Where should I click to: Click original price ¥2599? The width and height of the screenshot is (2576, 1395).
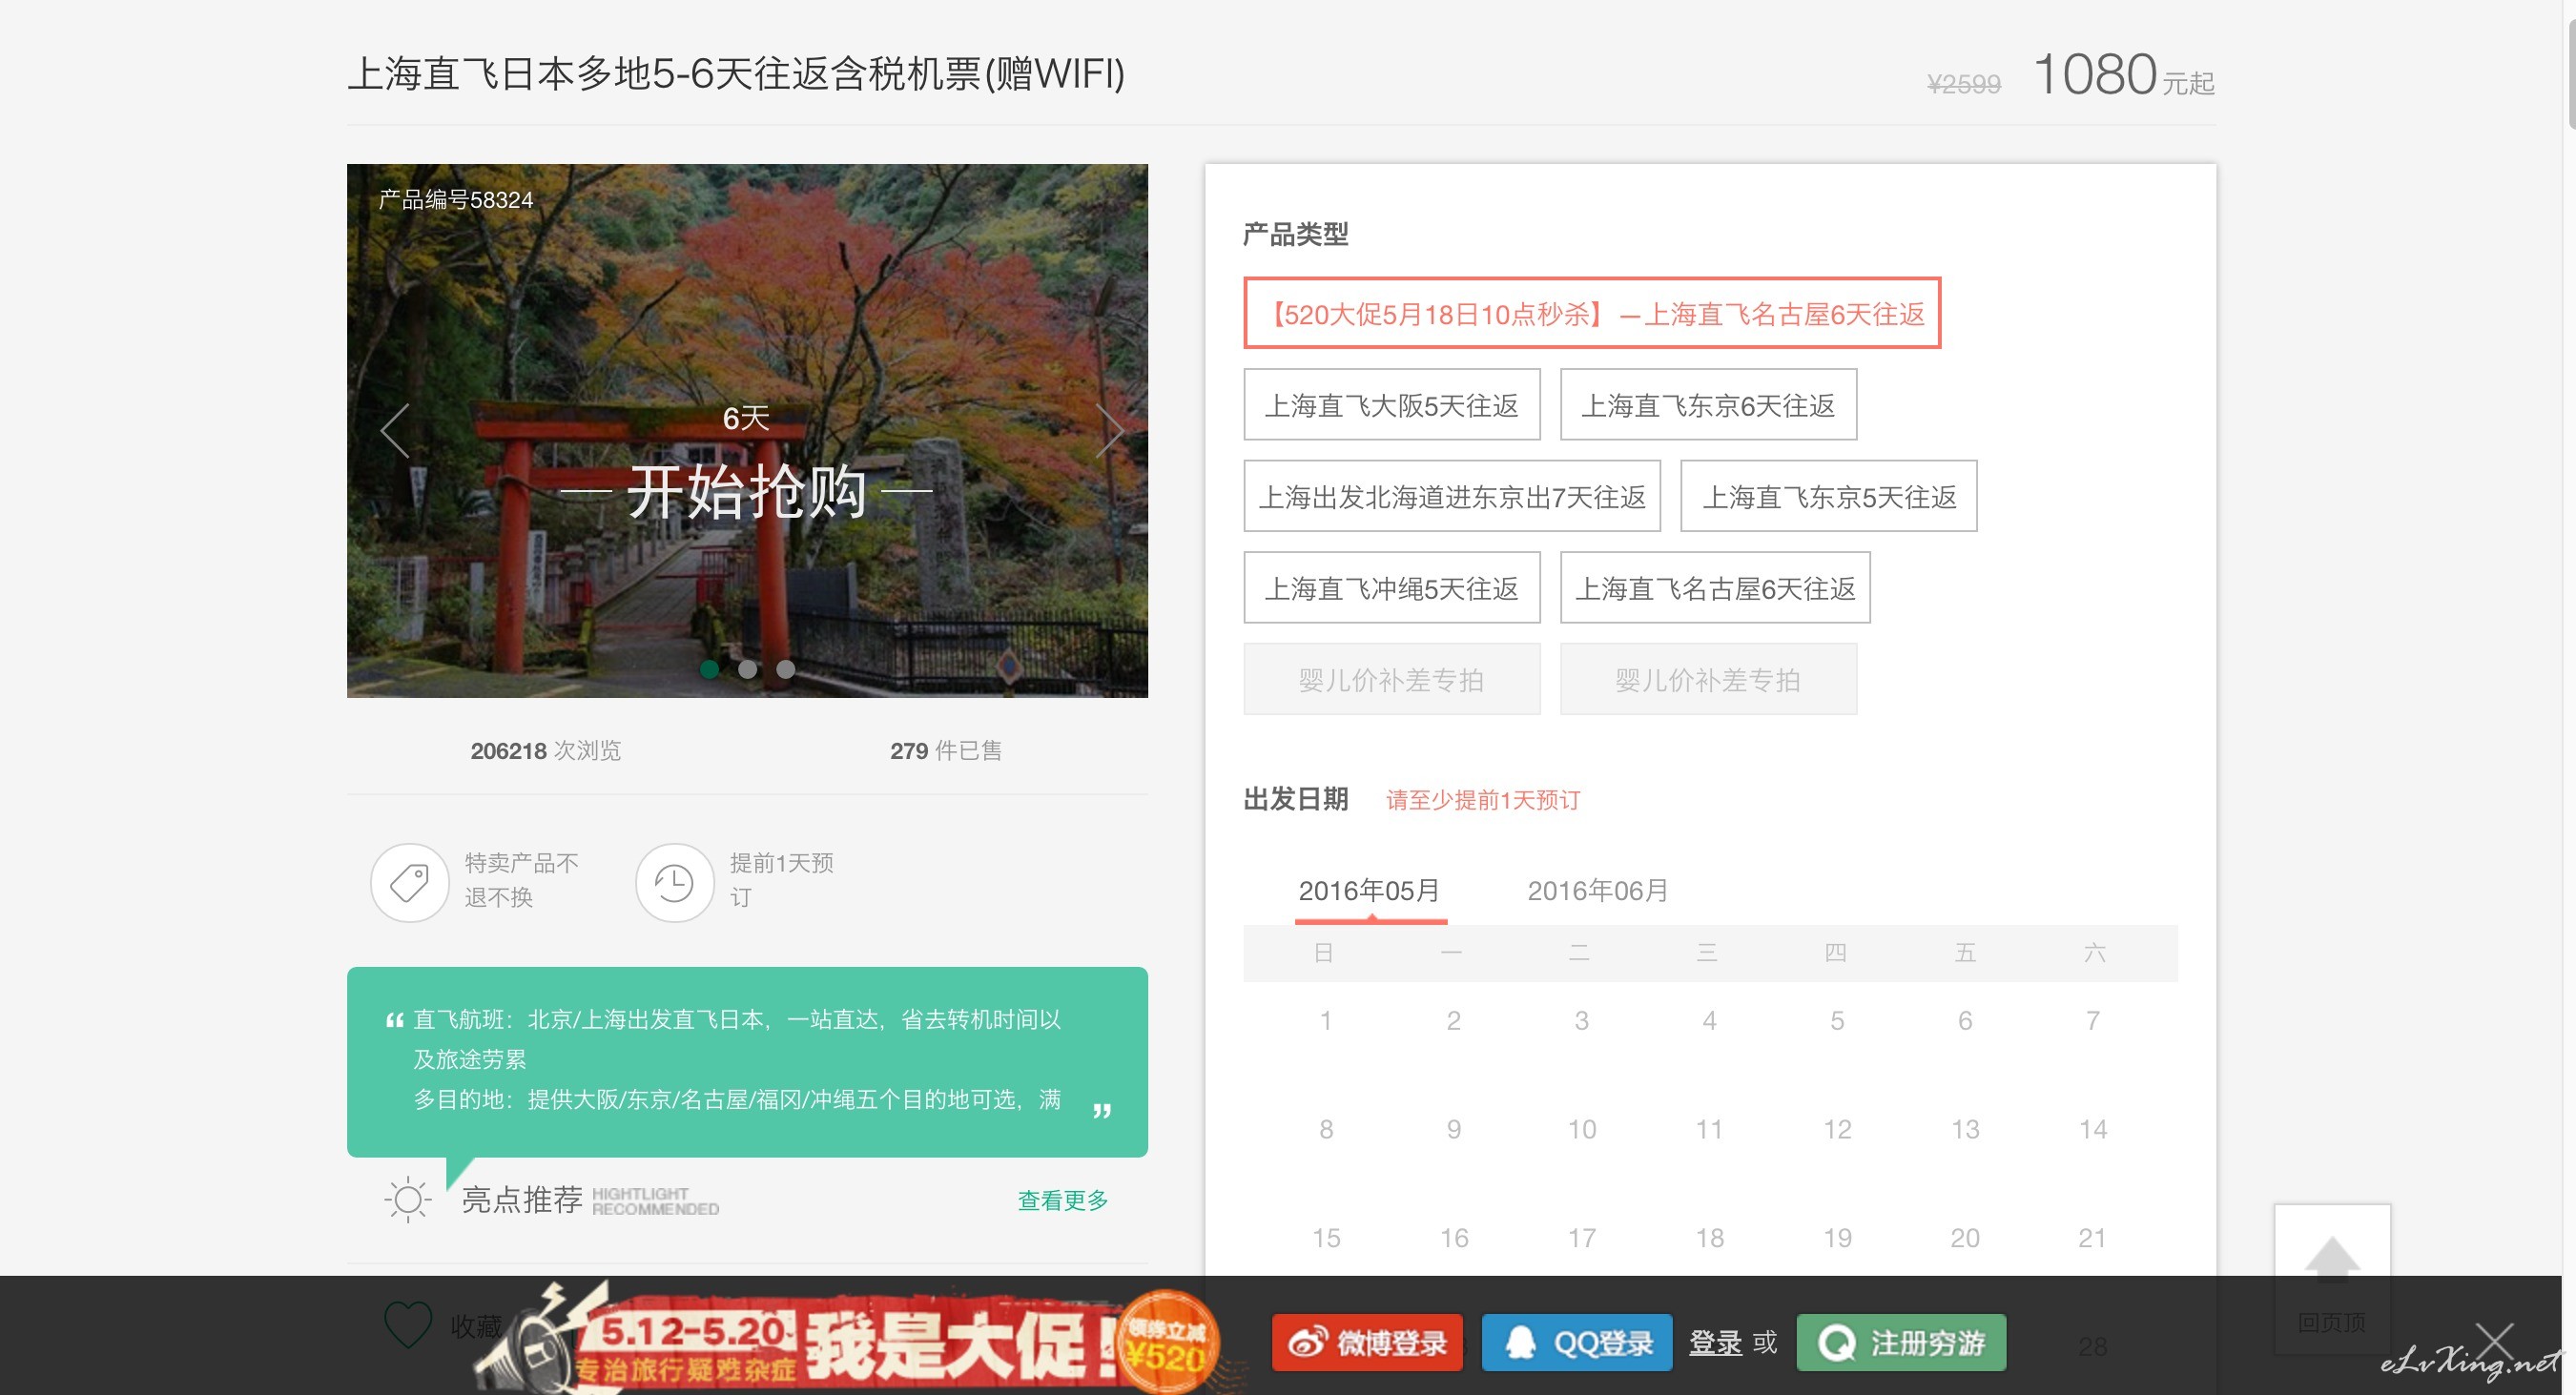(x=1963, y=84)
